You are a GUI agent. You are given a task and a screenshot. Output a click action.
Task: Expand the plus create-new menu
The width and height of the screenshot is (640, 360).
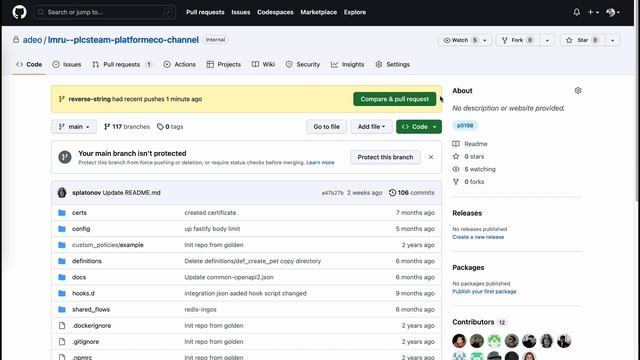click(x=593, y=12)
